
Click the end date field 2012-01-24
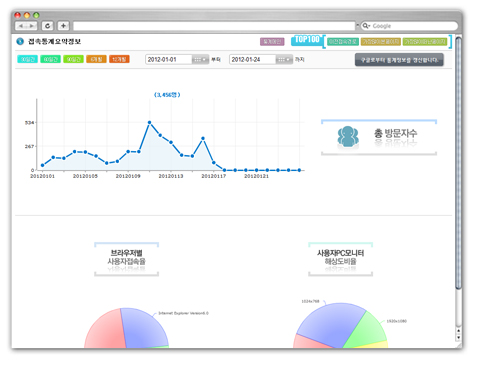(x=253, y=60)
